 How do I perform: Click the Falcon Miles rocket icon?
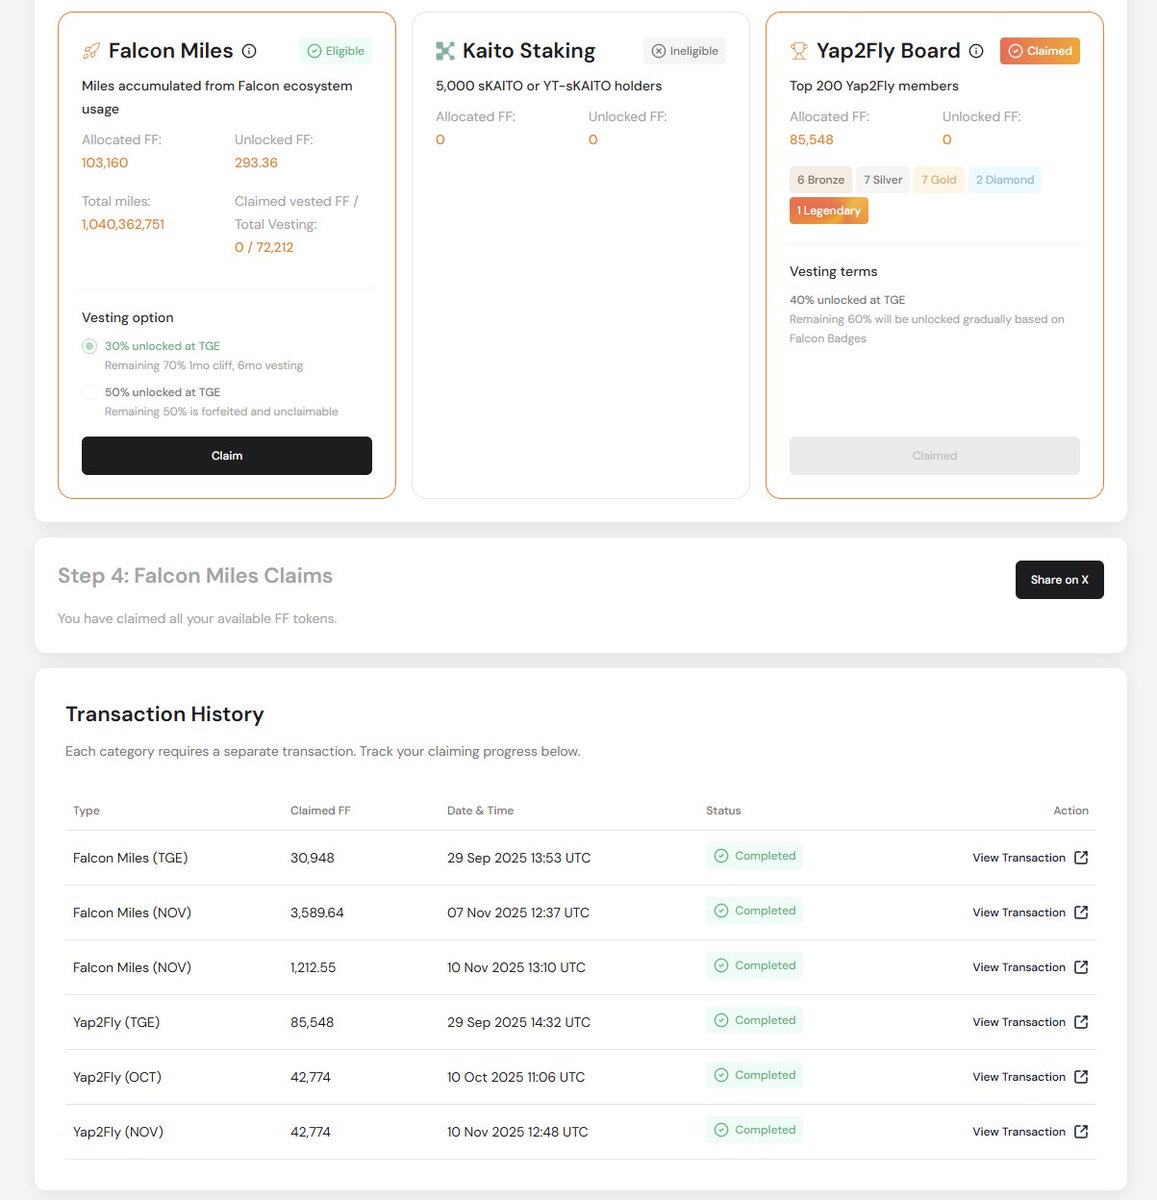[91, 51]
